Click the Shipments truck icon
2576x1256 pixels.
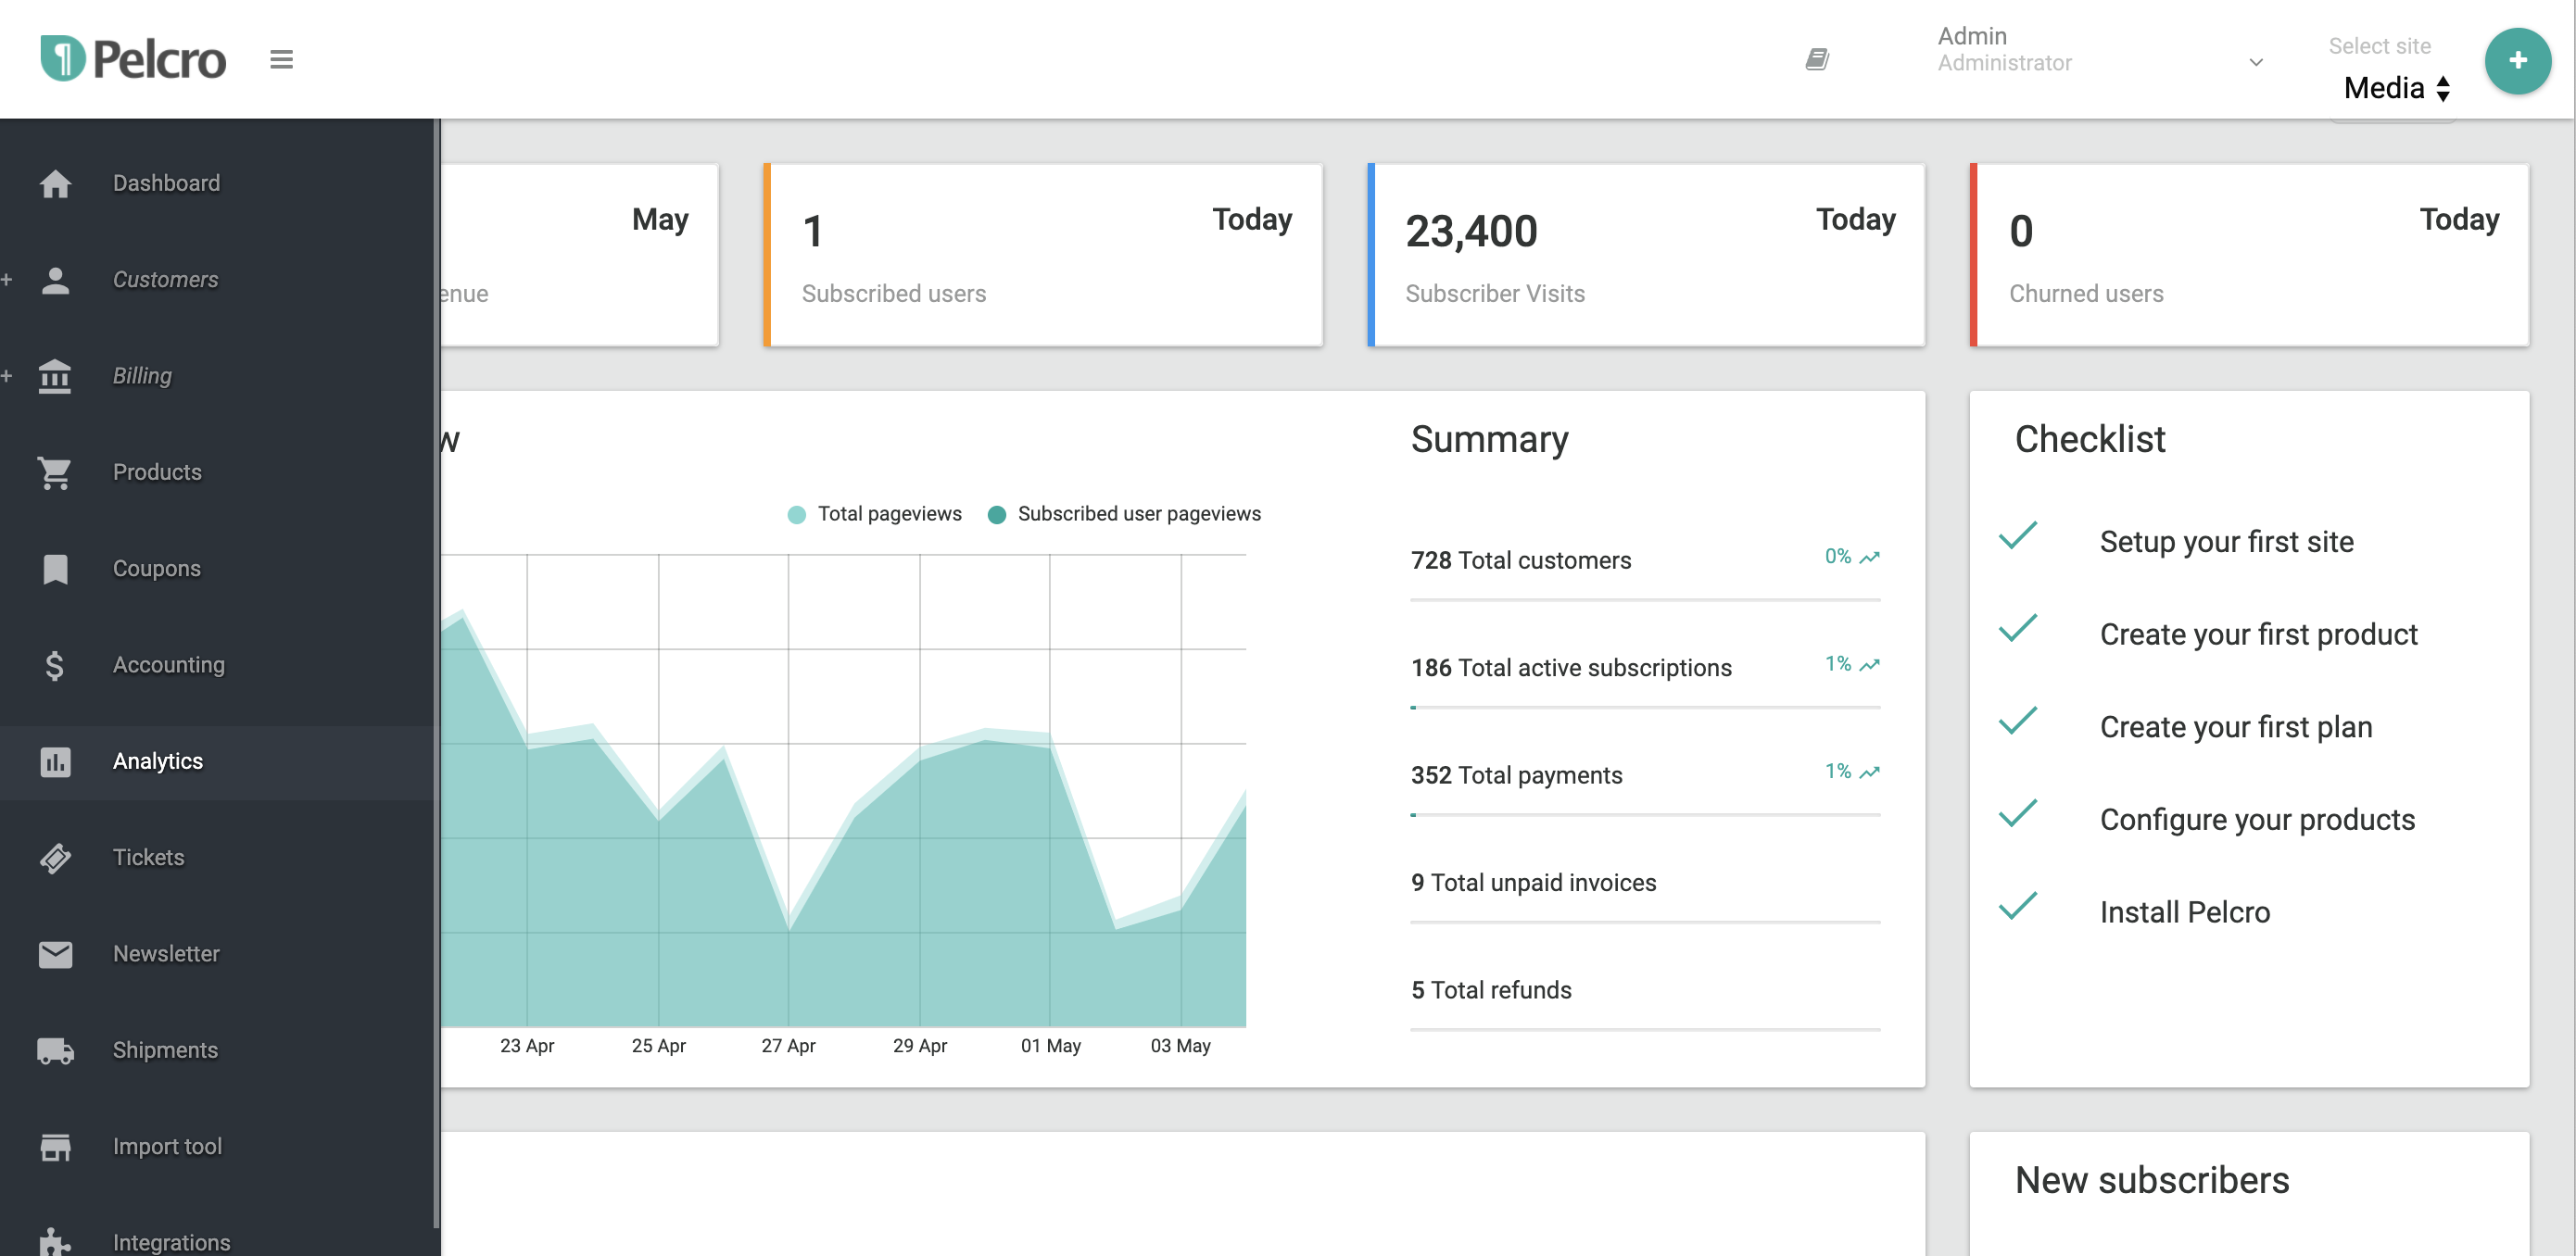click(x=55, y=1051)
